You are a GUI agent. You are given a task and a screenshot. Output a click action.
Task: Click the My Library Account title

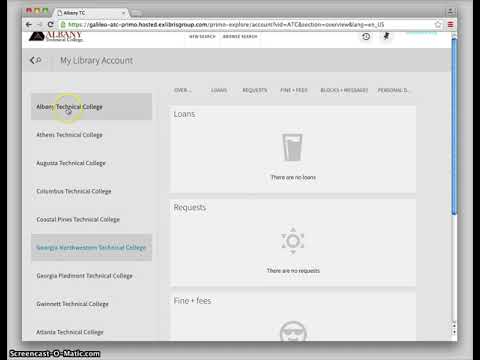(97, 61)
